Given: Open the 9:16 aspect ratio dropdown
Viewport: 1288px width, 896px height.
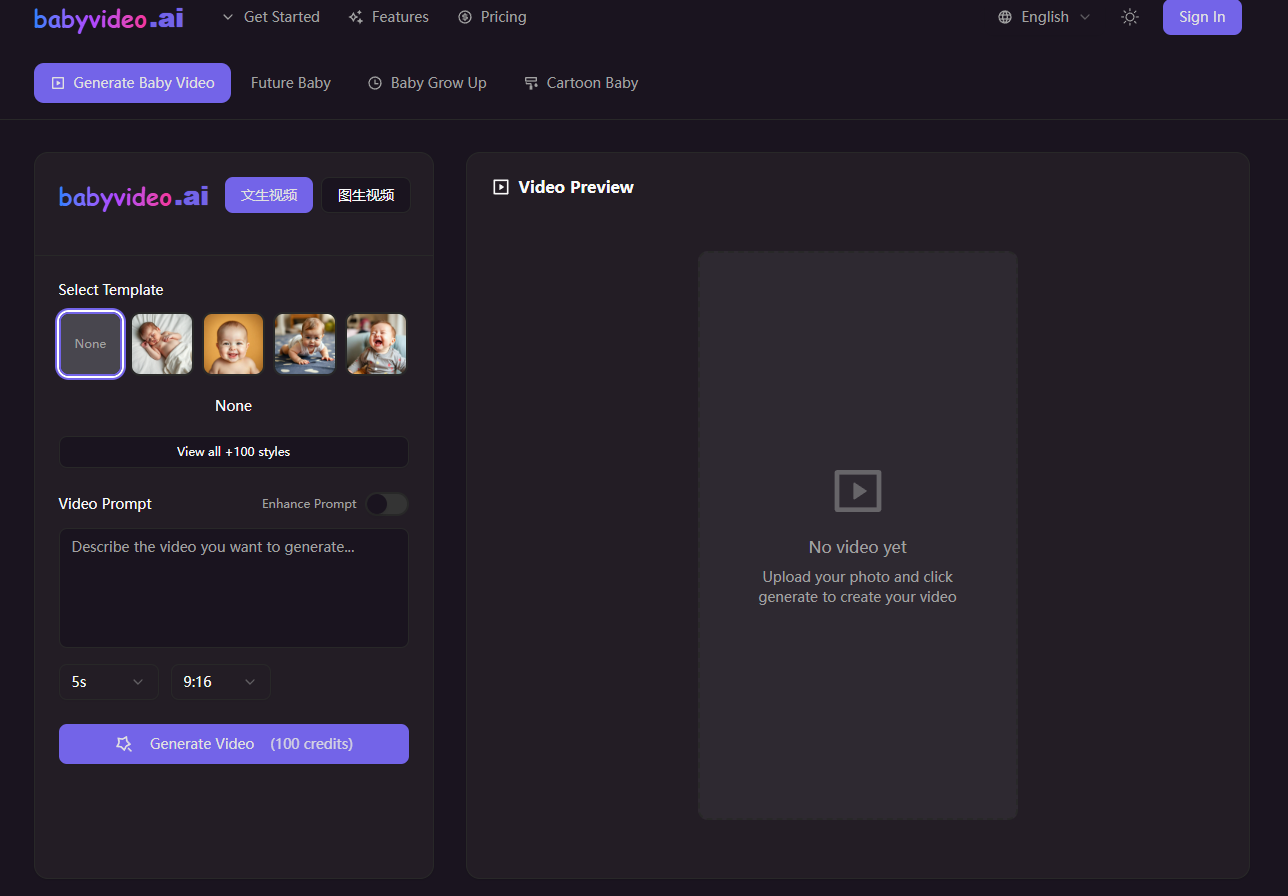Looking at the screenshot, I should (x=220, y=681).
